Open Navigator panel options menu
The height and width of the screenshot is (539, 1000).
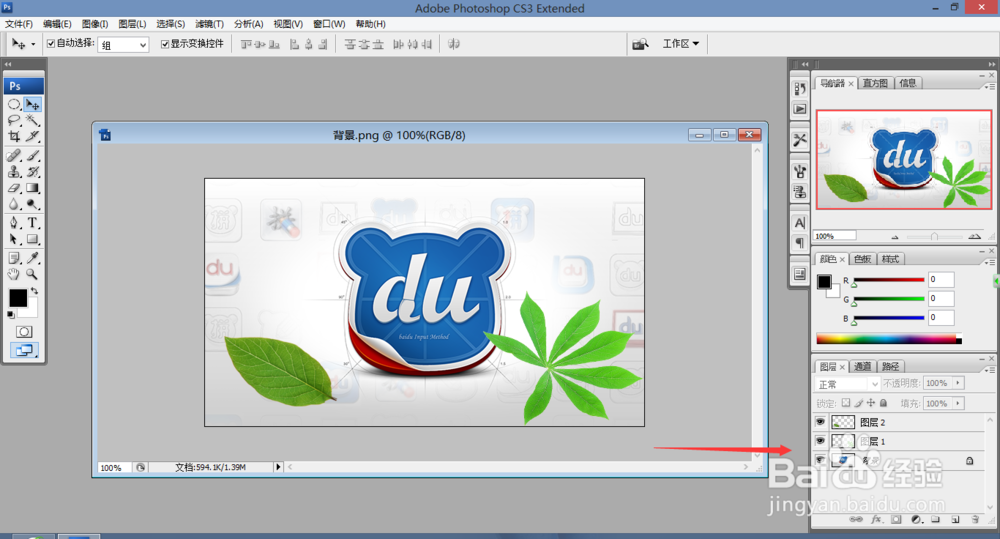pyautogui.click(x=989, y=86)
